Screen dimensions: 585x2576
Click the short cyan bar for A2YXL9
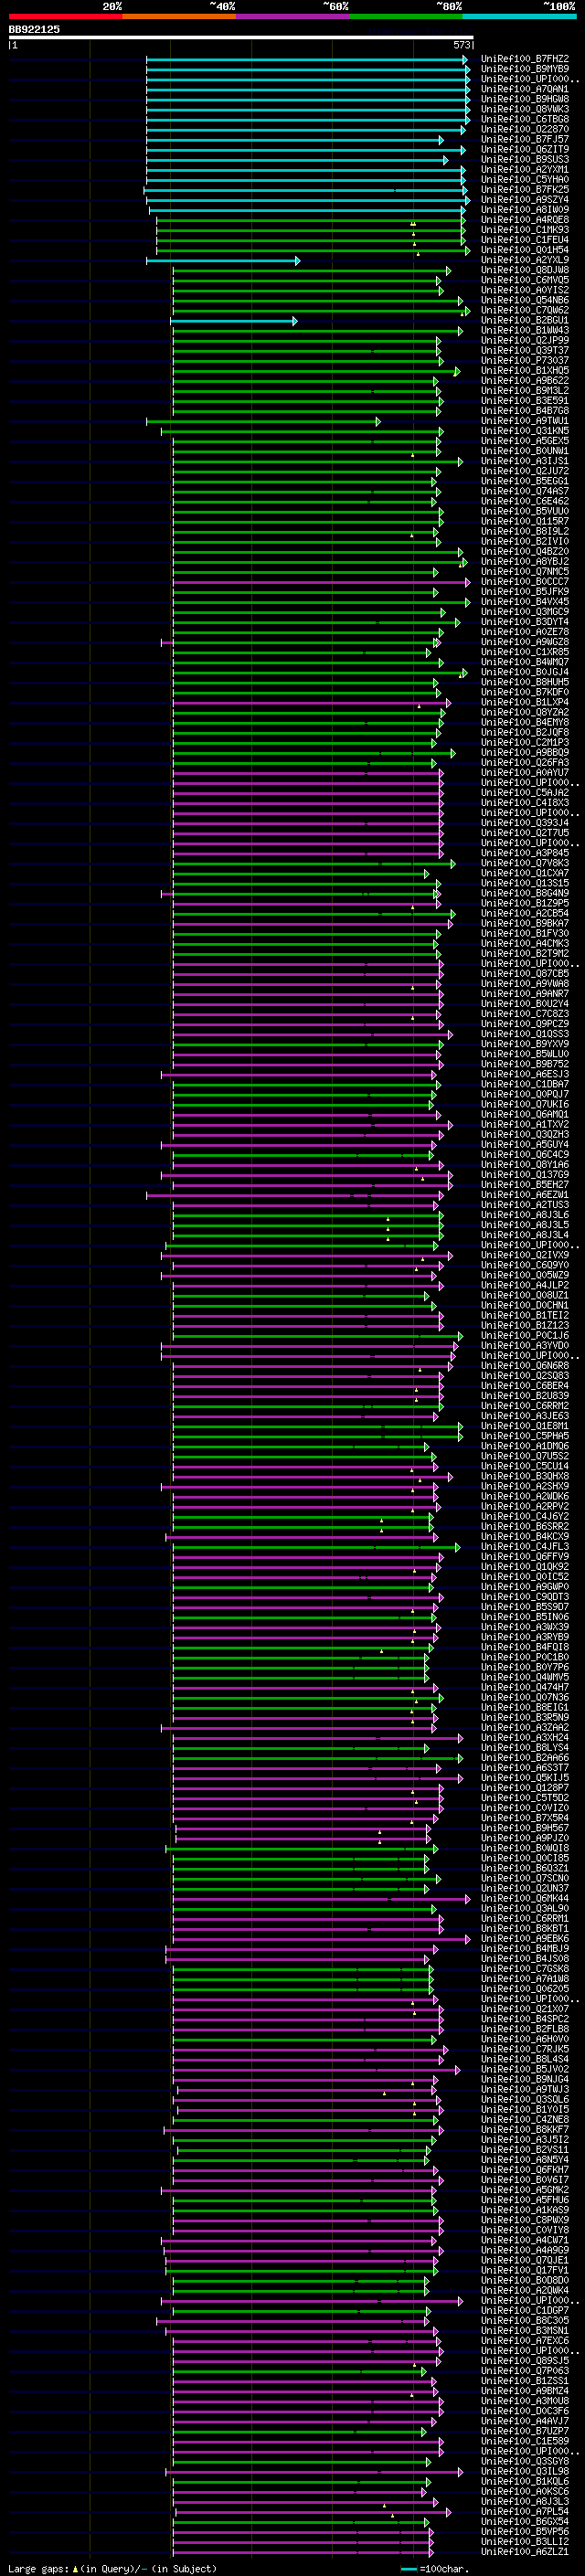[x=223, y=260]
